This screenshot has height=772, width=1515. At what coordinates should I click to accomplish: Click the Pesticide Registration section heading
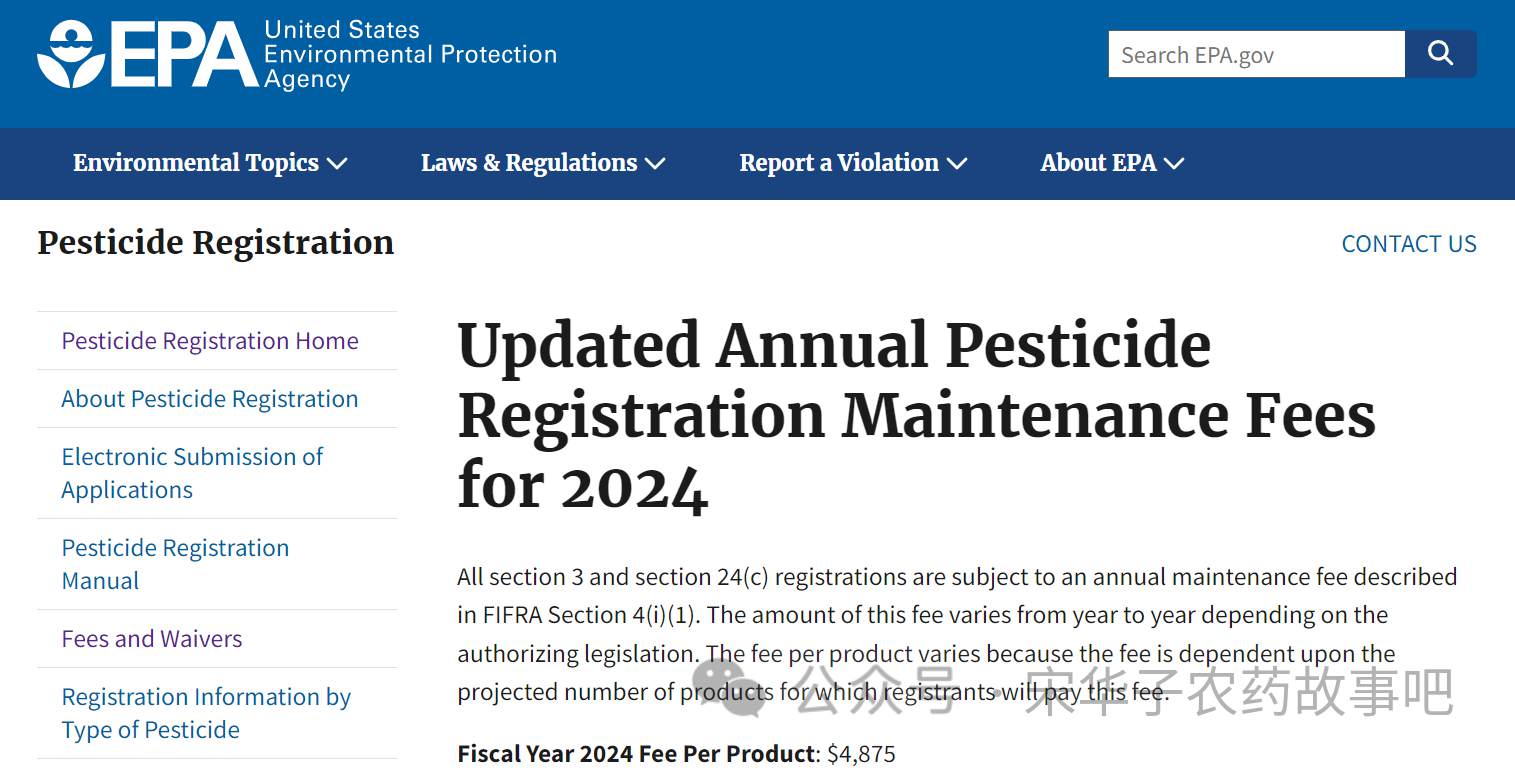point(216,243)
